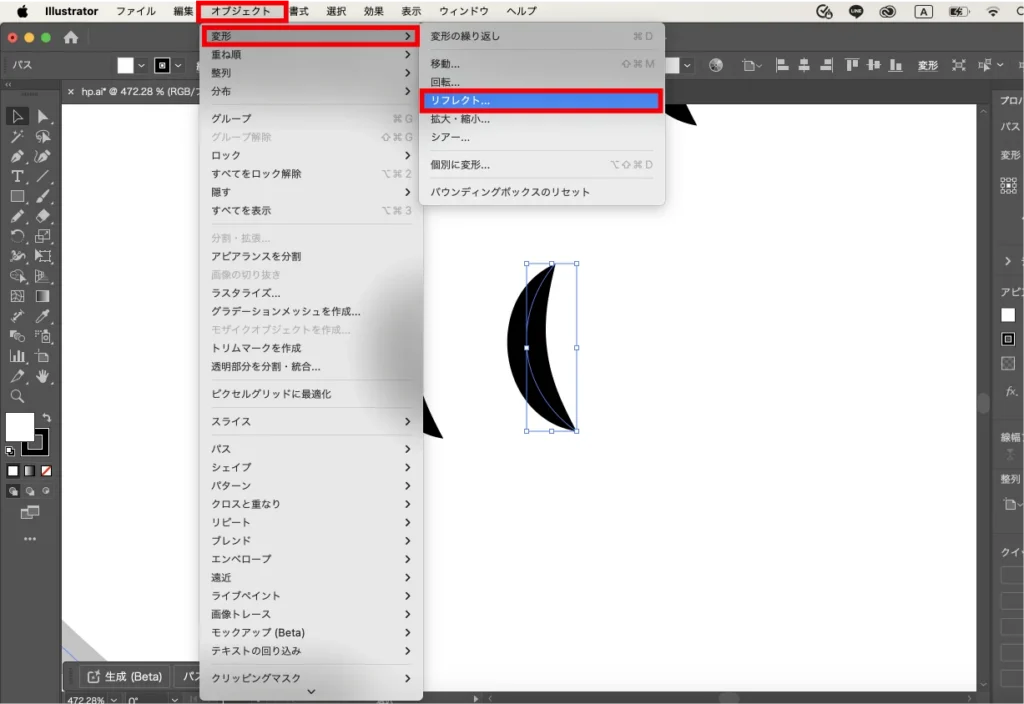Expand the ブレンド submenu

tap(310, 540)
